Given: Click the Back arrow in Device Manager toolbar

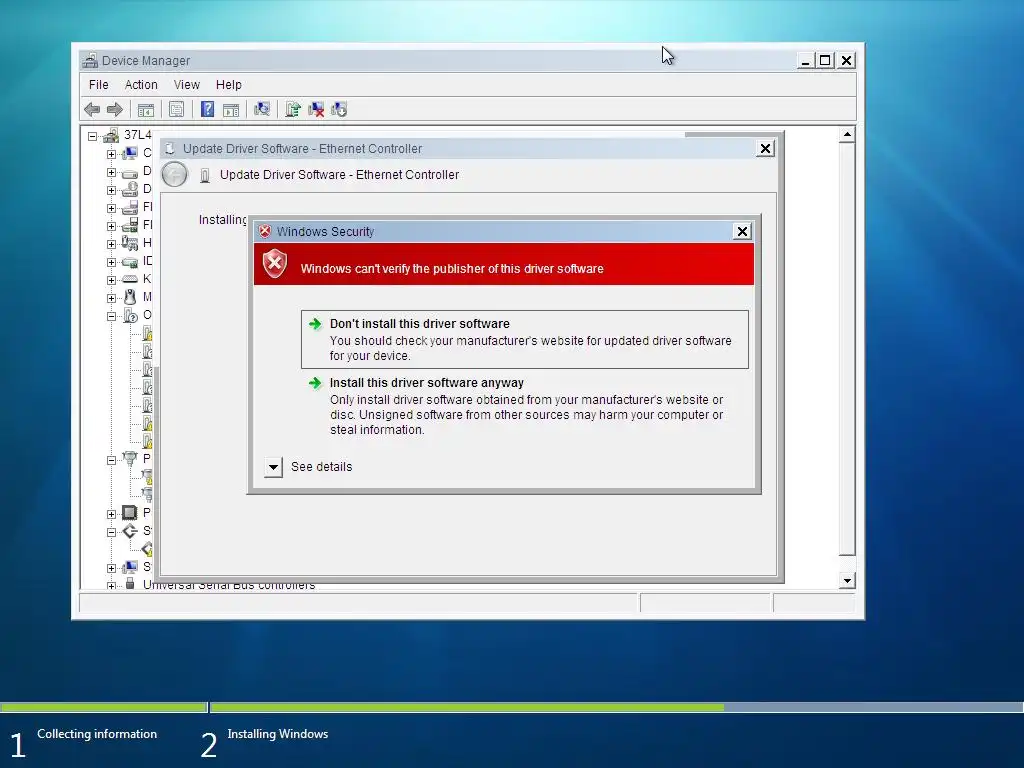Looking at the screenshot, I should (x=92, y=109).
